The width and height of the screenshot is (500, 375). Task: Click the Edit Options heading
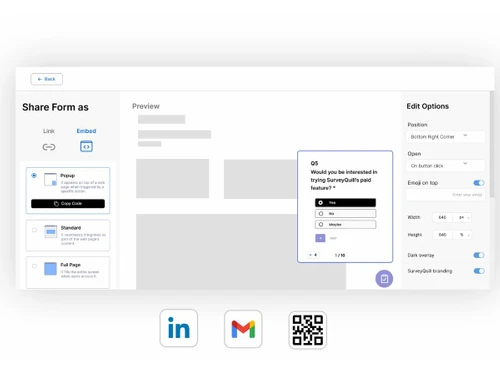tap(428, 106)
